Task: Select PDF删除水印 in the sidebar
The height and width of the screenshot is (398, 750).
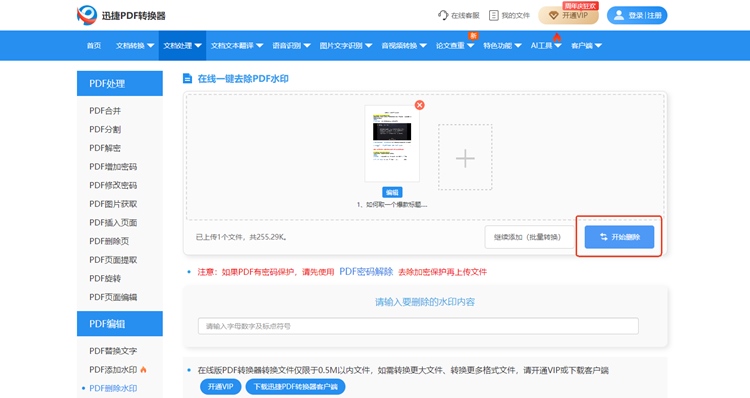Action: [x=113, y=388]
